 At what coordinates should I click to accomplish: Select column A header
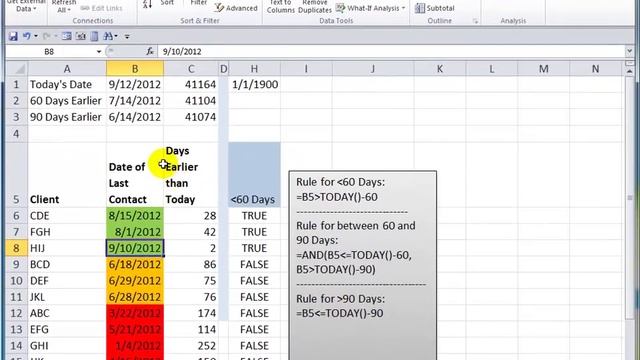(67, 69)
